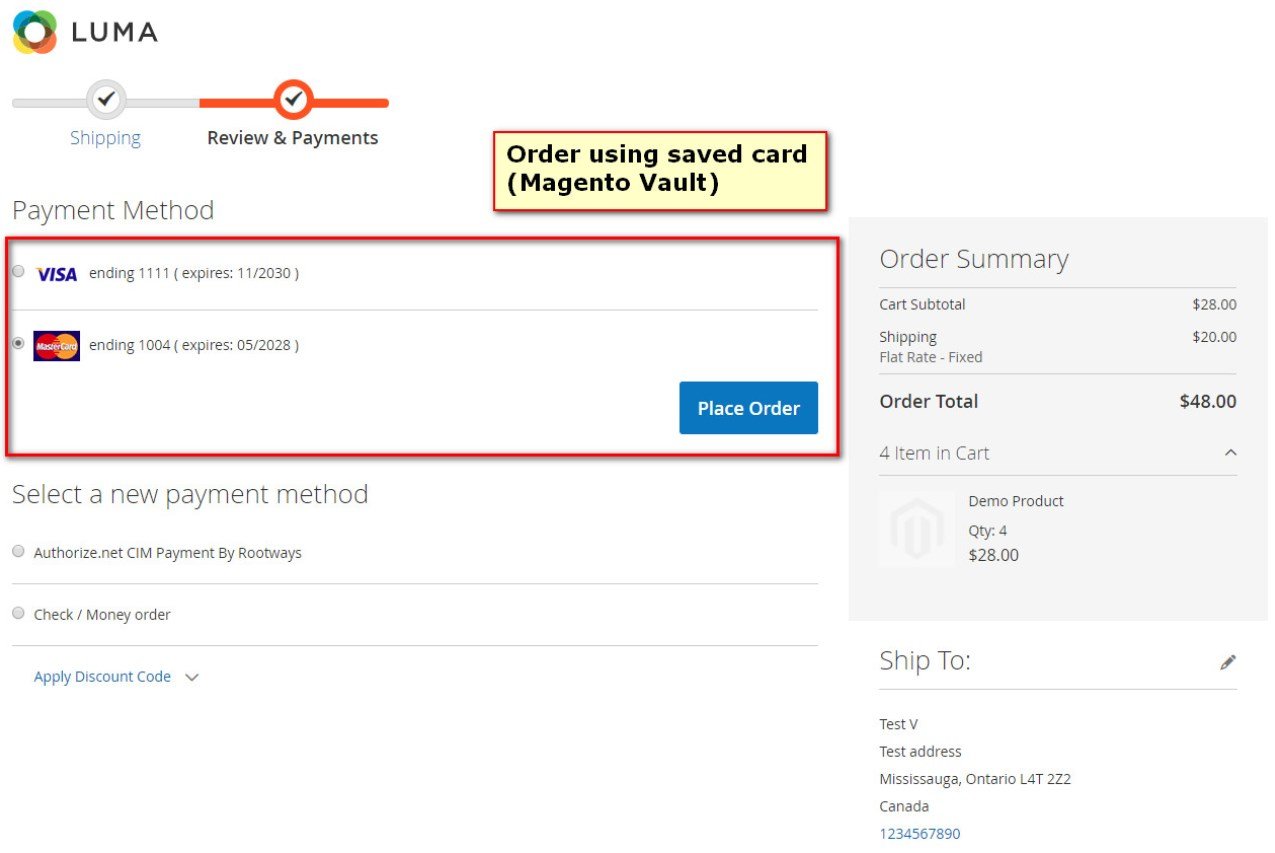The image size is (1275, 853).
Task: Select the Visa ending 1111 radio button
Action: (x=18, y=271)
